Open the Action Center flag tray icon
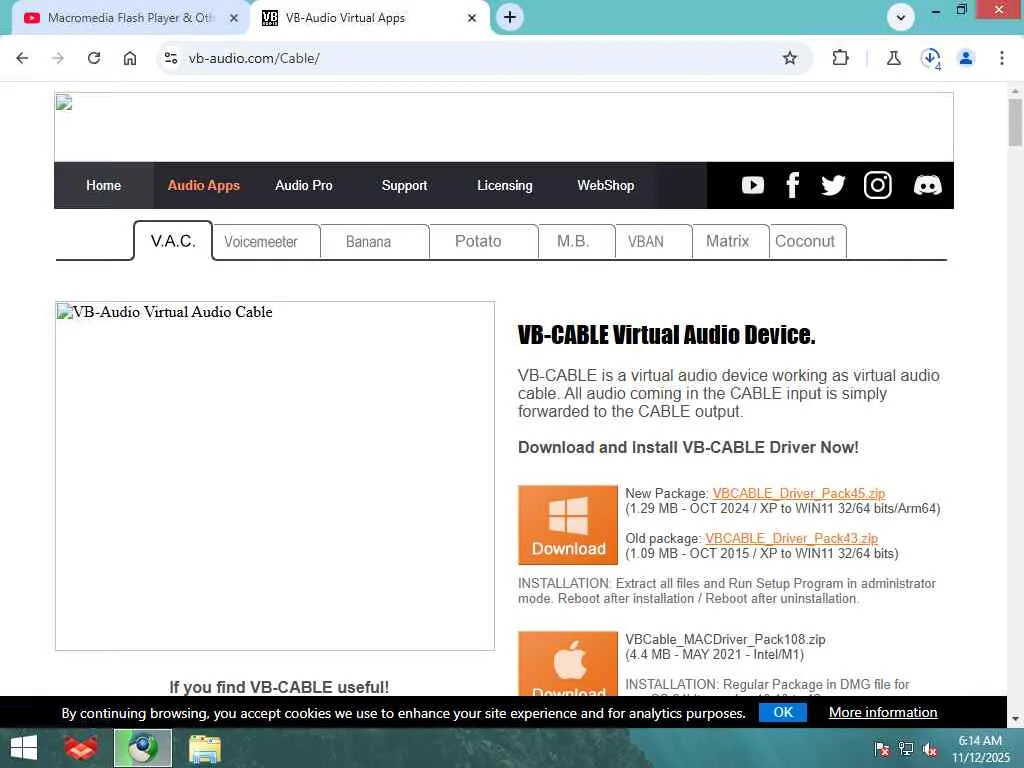The height and width of the screenshot is (768, 1024). point(882,749)
